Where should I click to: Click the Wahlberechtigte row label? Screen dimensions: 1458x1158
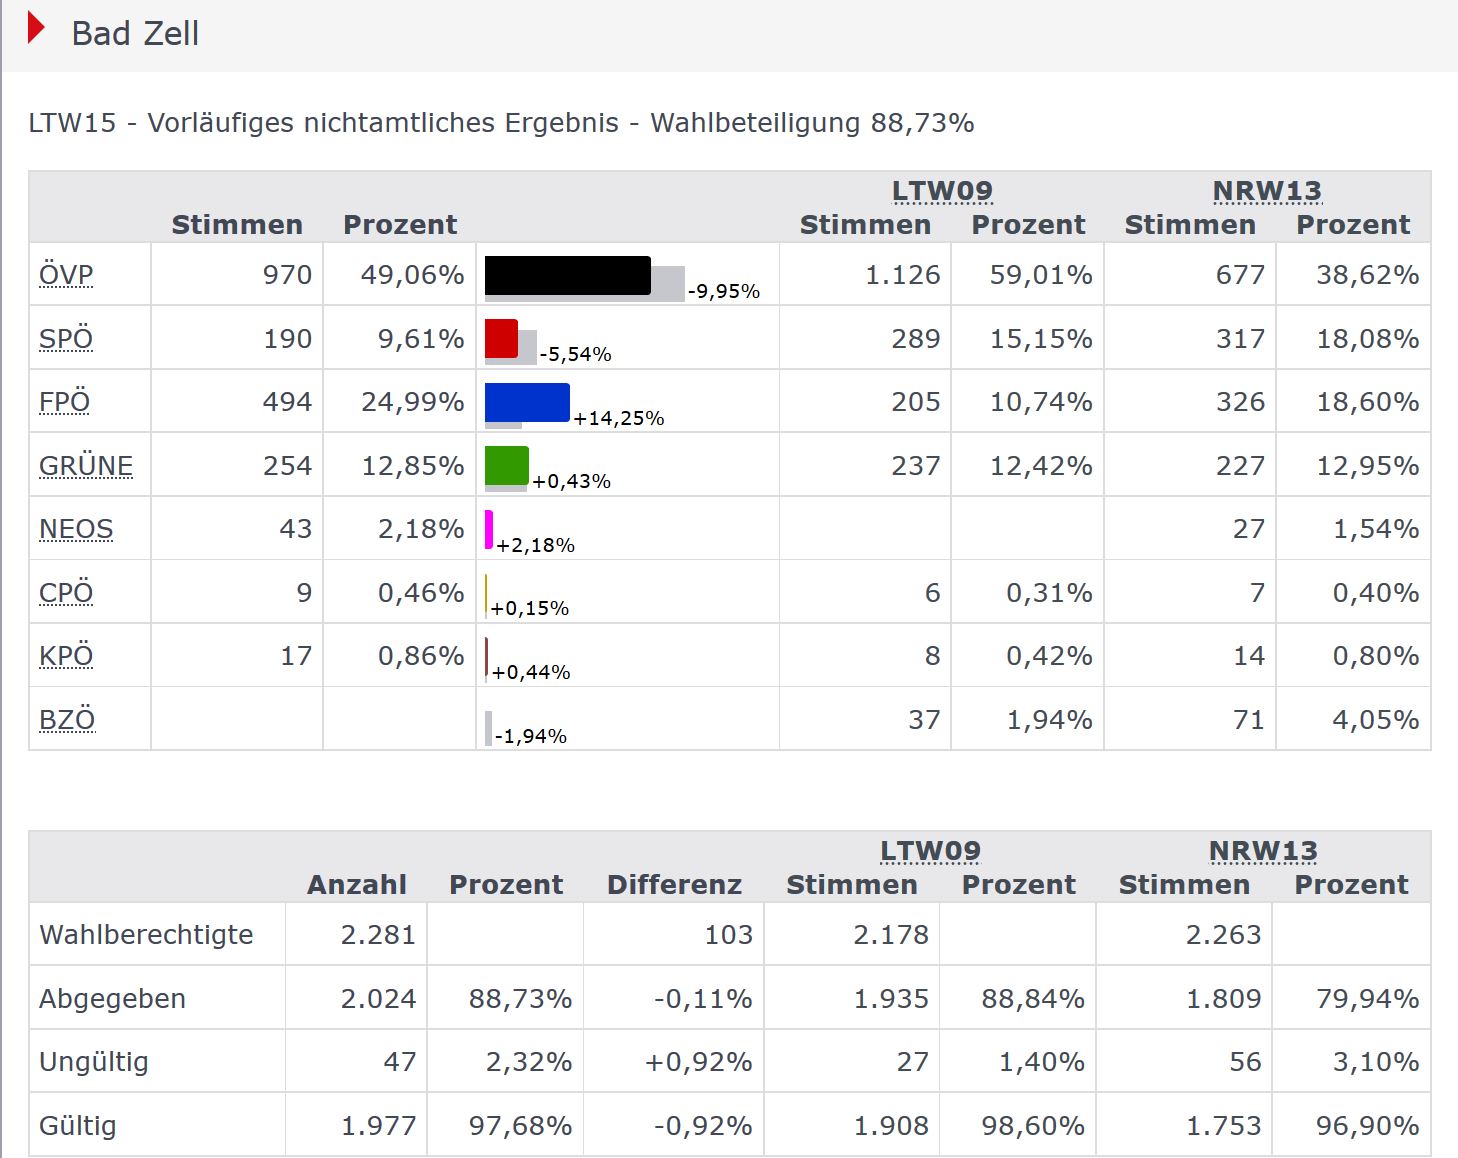tap(146, 935)
